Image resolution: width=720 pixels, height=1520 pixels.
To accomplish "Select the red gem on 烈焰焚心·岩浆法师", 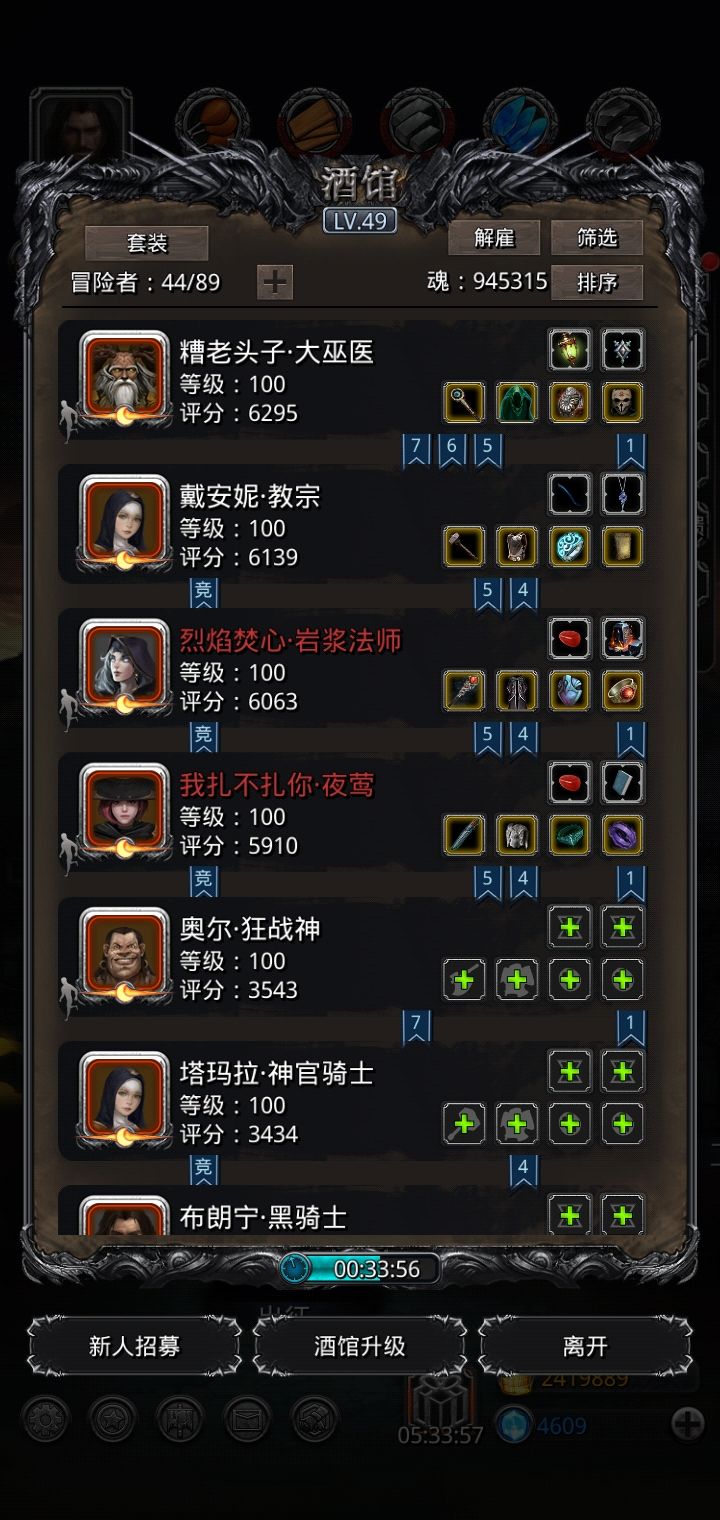I will (x=570, y=638).
